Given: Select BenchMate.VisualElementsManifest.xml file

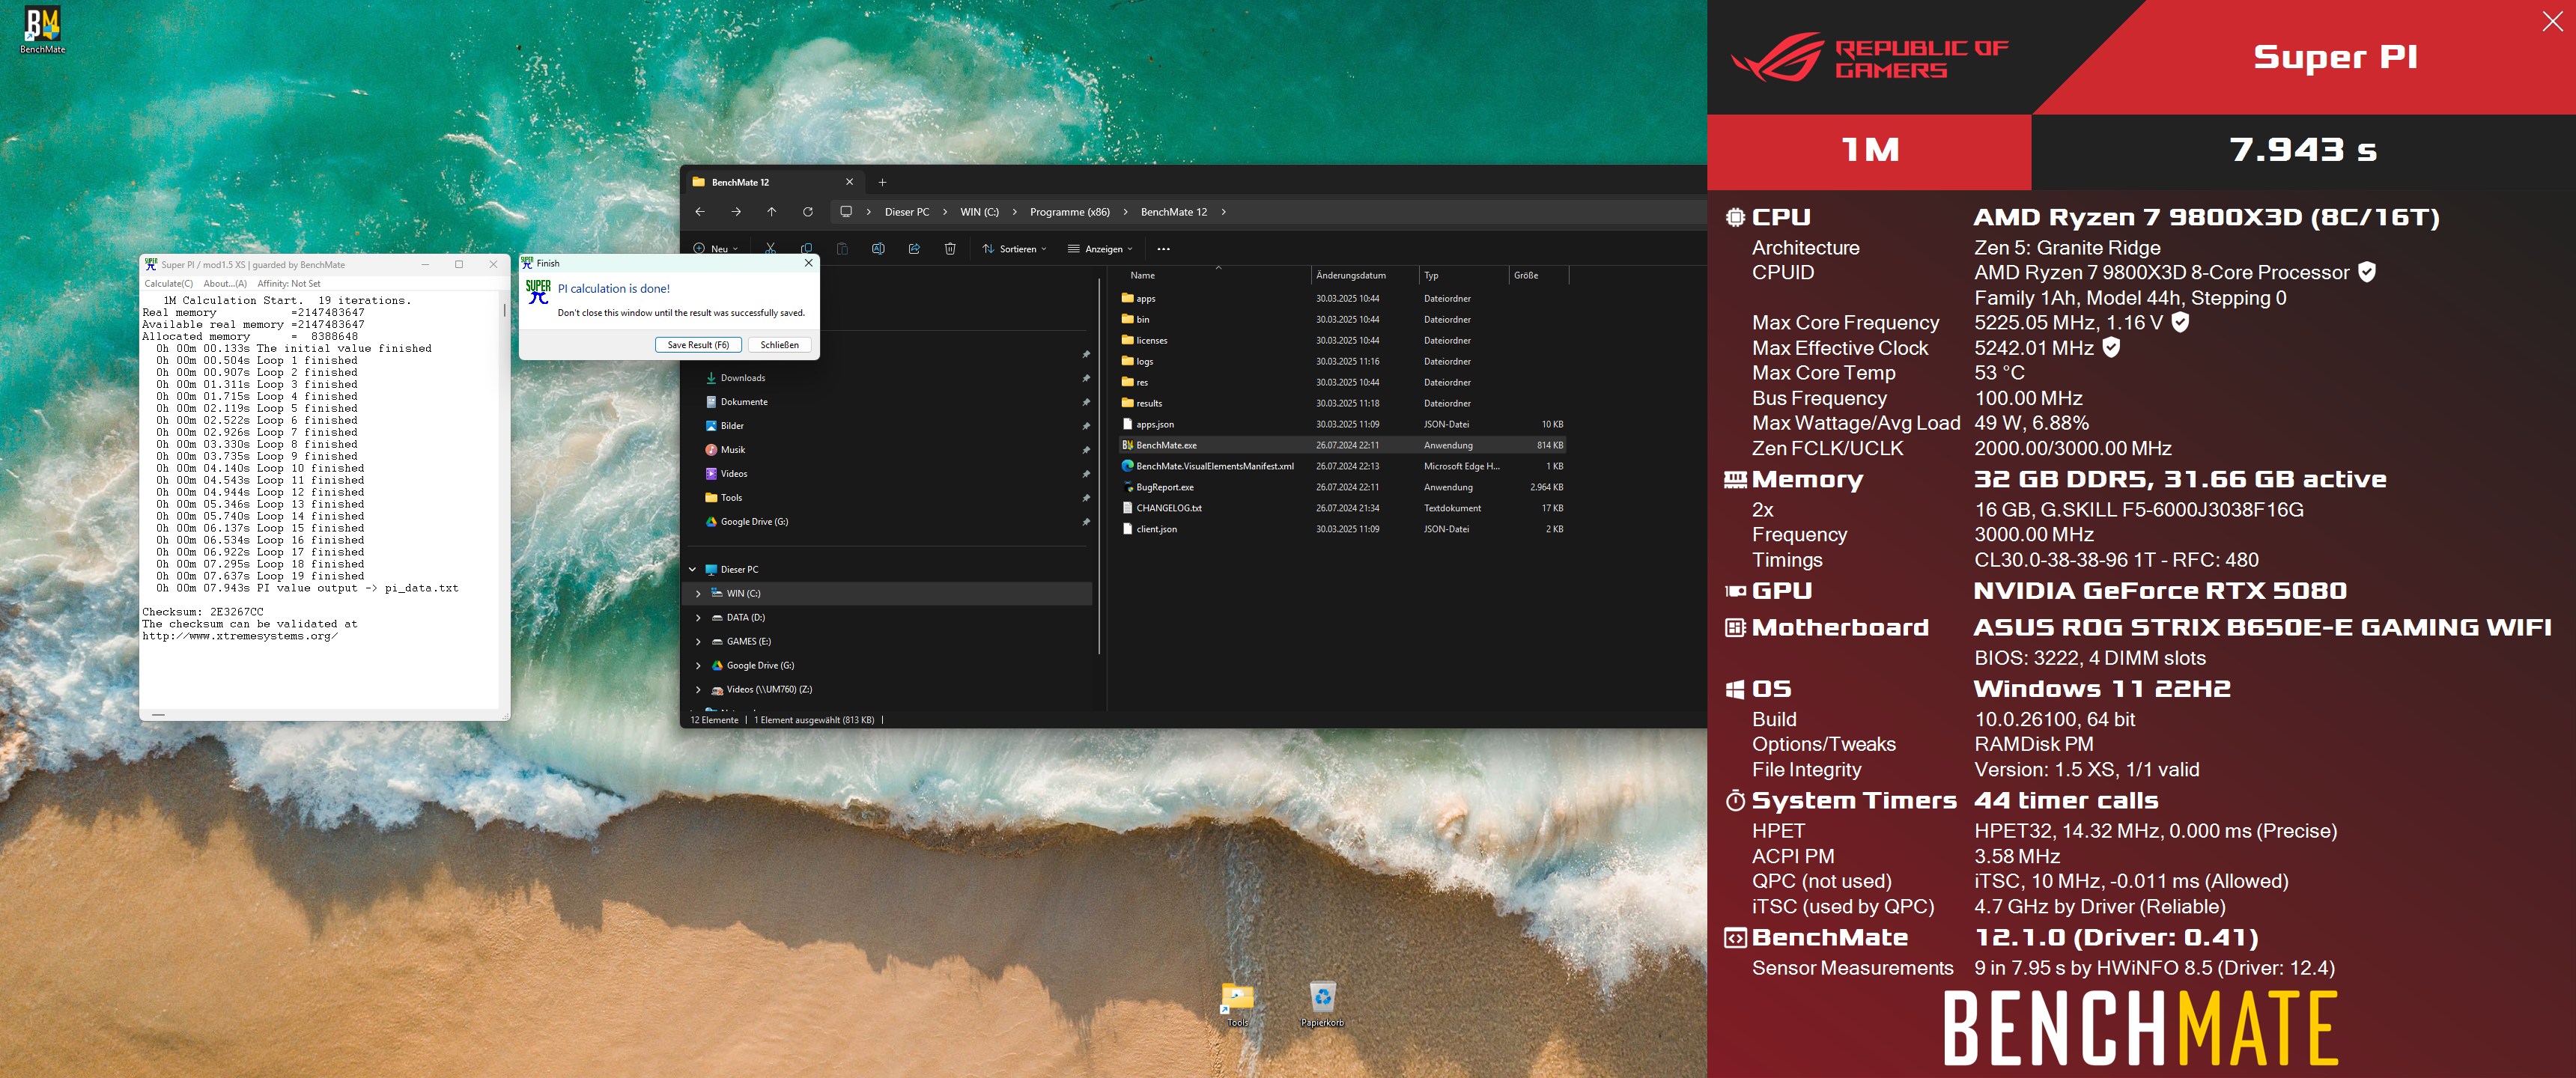Looking at the screenshot, I should tap(1342, 466).
